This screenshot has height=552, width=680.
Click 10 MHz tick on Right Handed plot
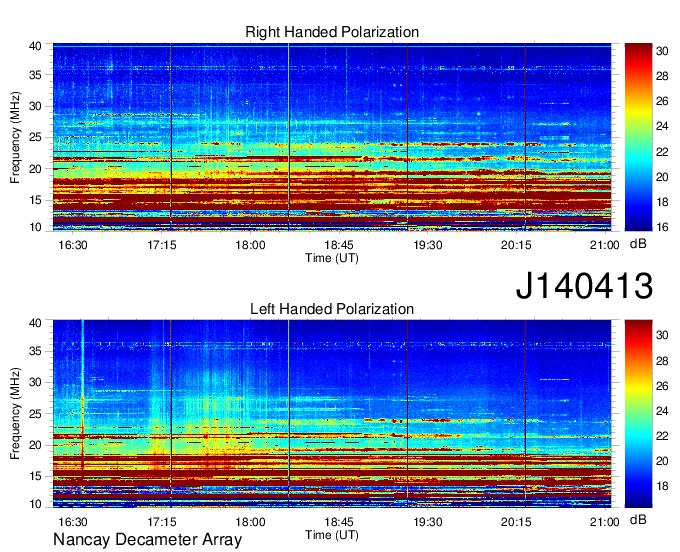(35, 227)
